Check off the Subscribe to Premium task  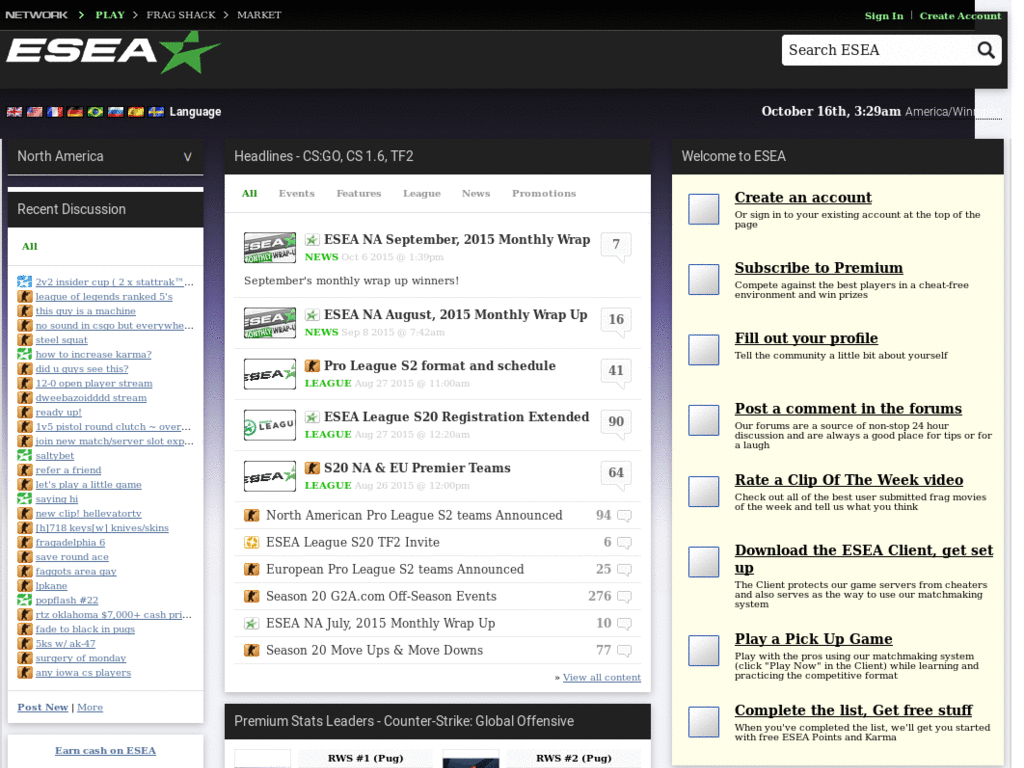click(703, 279)
